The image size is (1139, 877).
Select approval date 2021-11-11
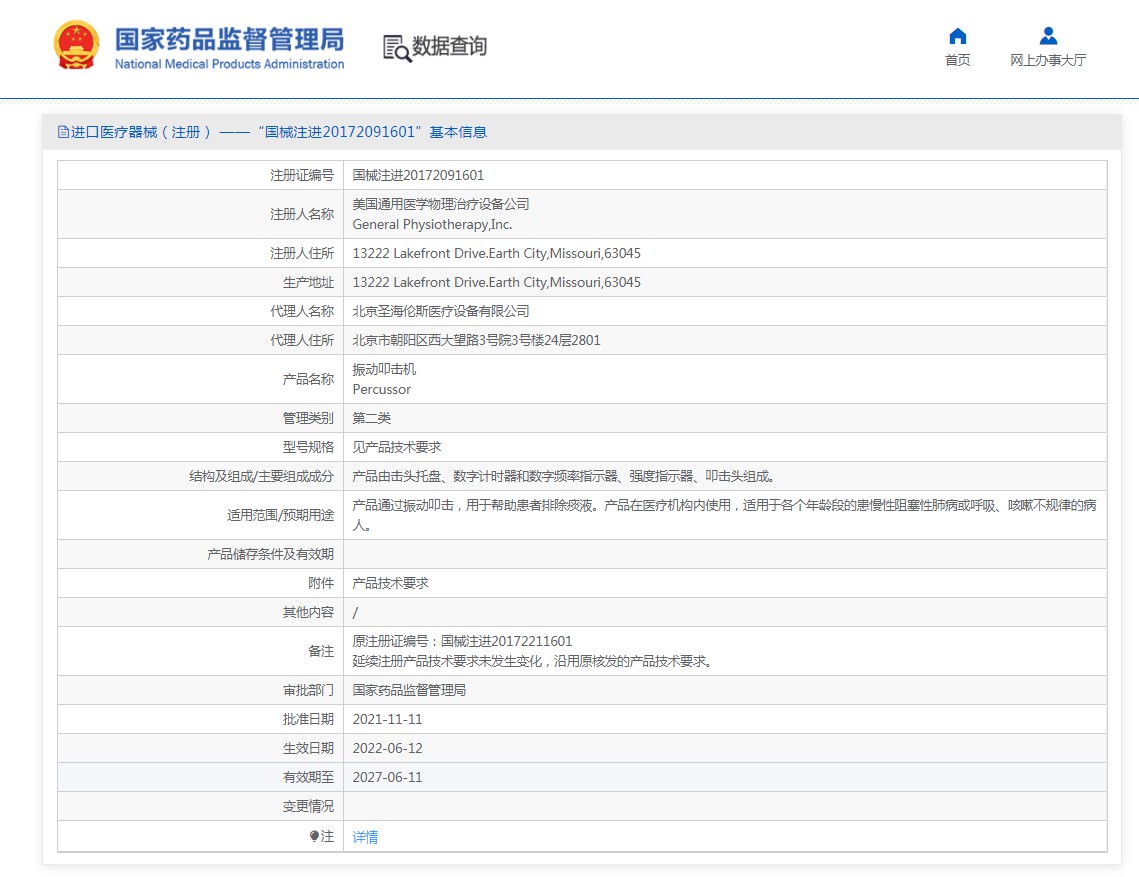click(387, 719)
